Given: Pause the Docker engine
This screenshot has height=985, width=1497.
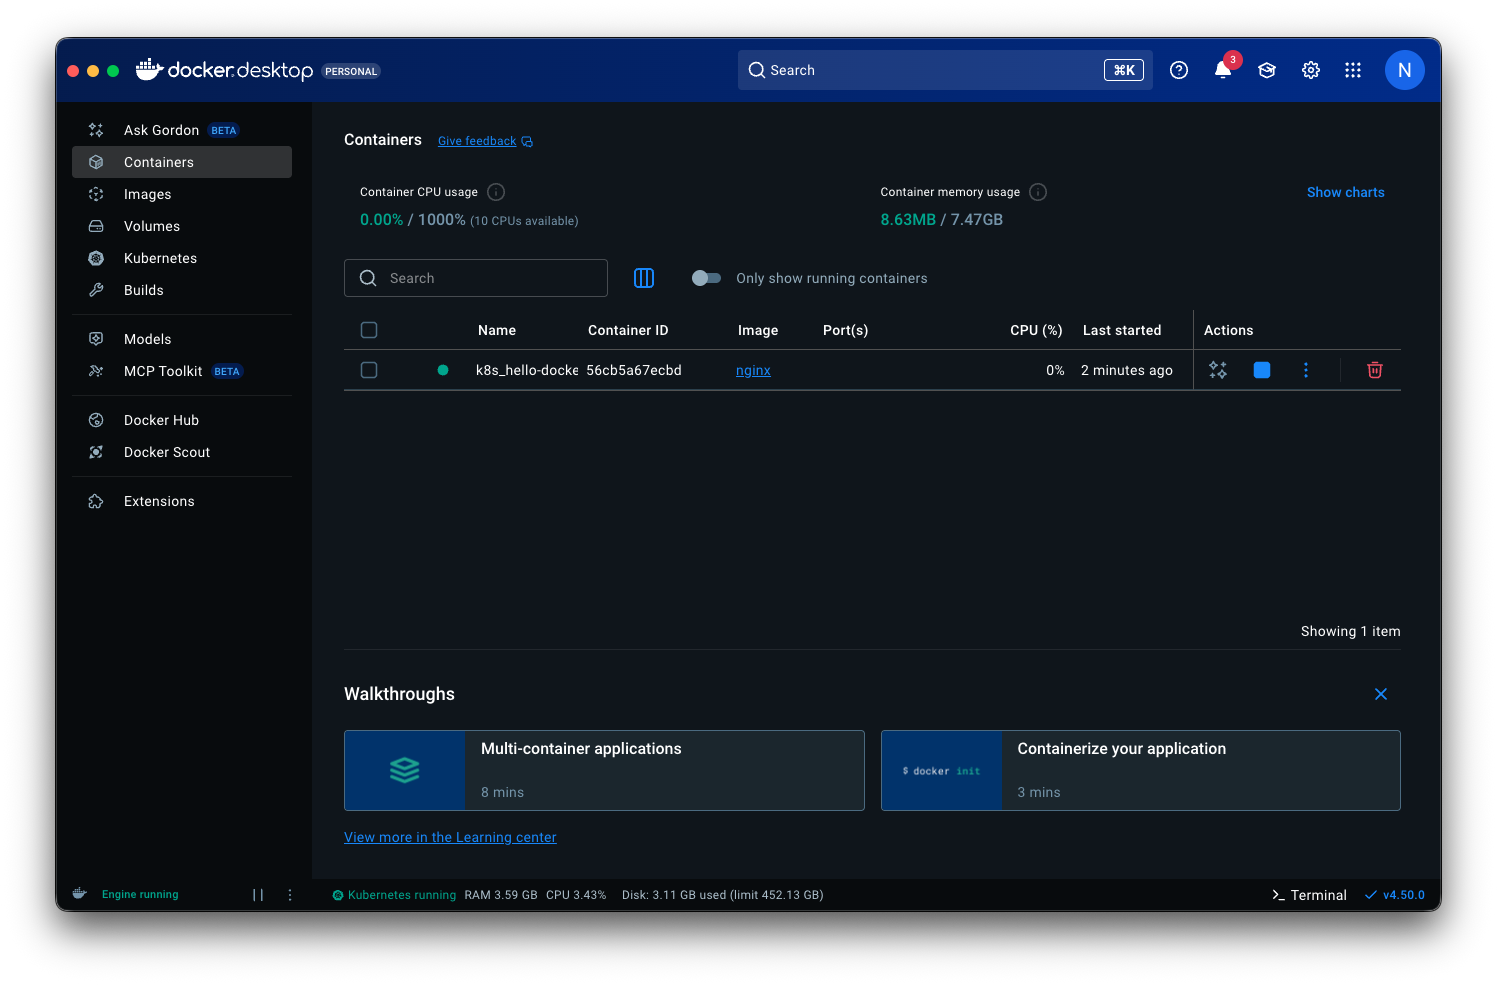Looking at the screenshot, I should point(258,895).
